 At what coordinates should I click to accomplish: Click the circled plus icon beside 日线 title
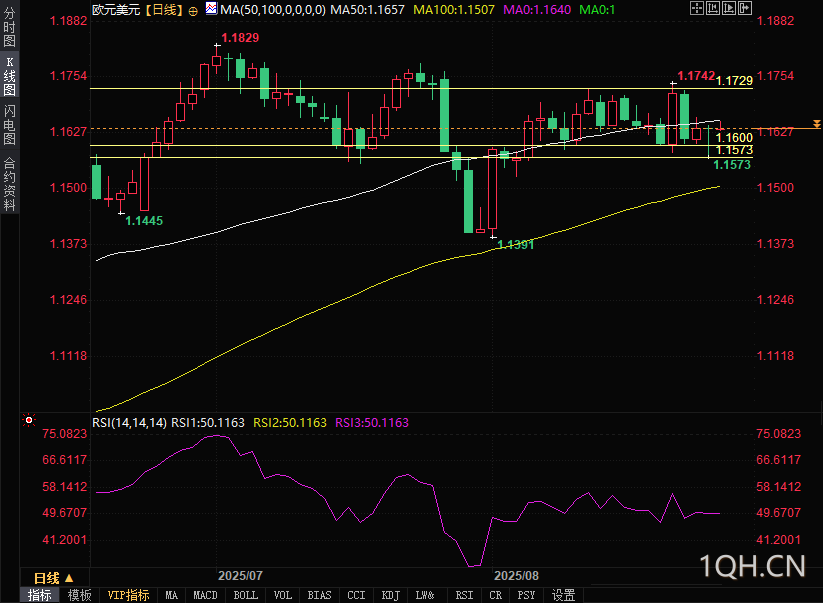click(193, 11)
